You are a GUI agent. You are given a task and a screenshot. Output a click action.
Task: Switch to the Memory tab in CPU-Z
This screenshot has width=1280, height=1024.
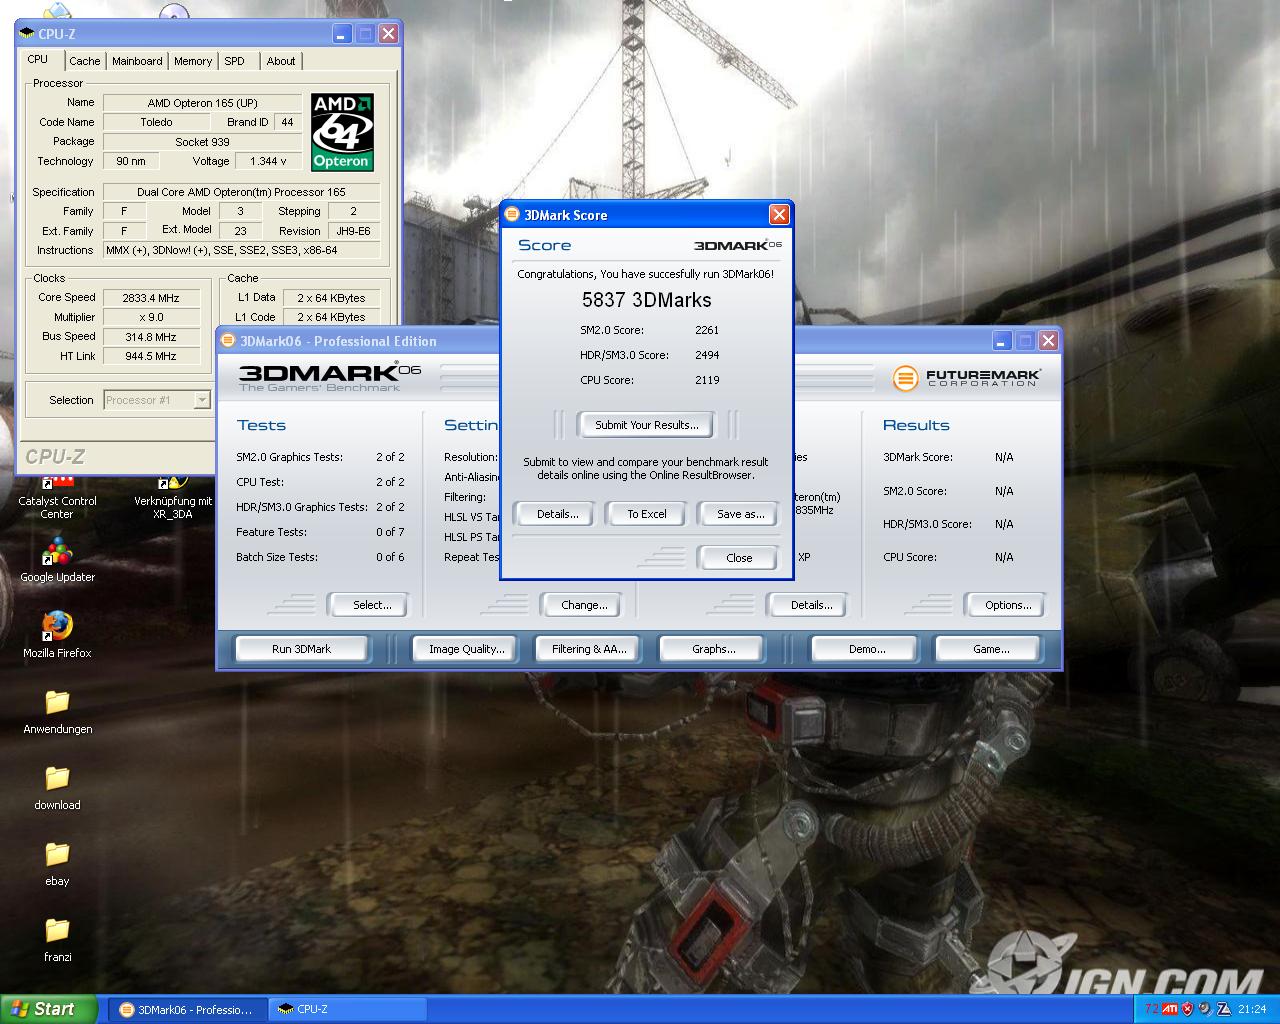(193, 61)
